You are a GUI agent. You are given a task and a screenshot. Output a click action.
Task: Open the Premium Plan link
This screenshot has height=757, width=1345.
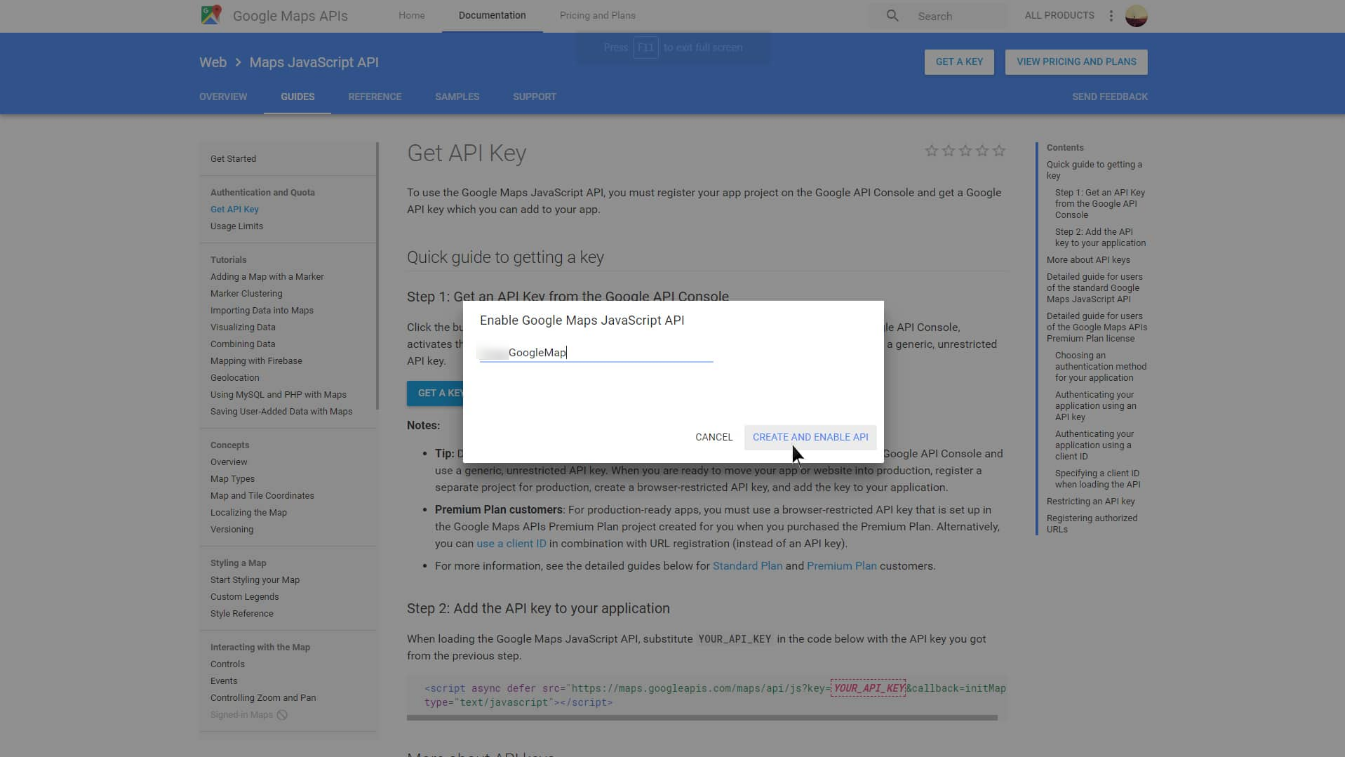point(841,566)
